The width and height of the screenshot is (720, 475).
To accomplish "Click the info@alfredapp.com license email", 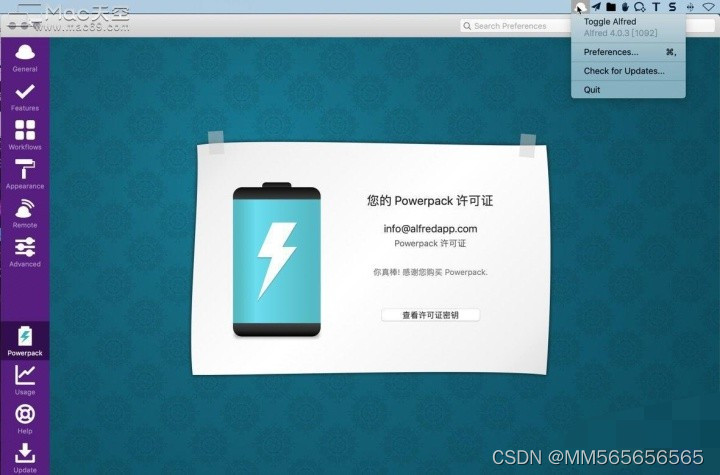I will click(x=430, y=228).
